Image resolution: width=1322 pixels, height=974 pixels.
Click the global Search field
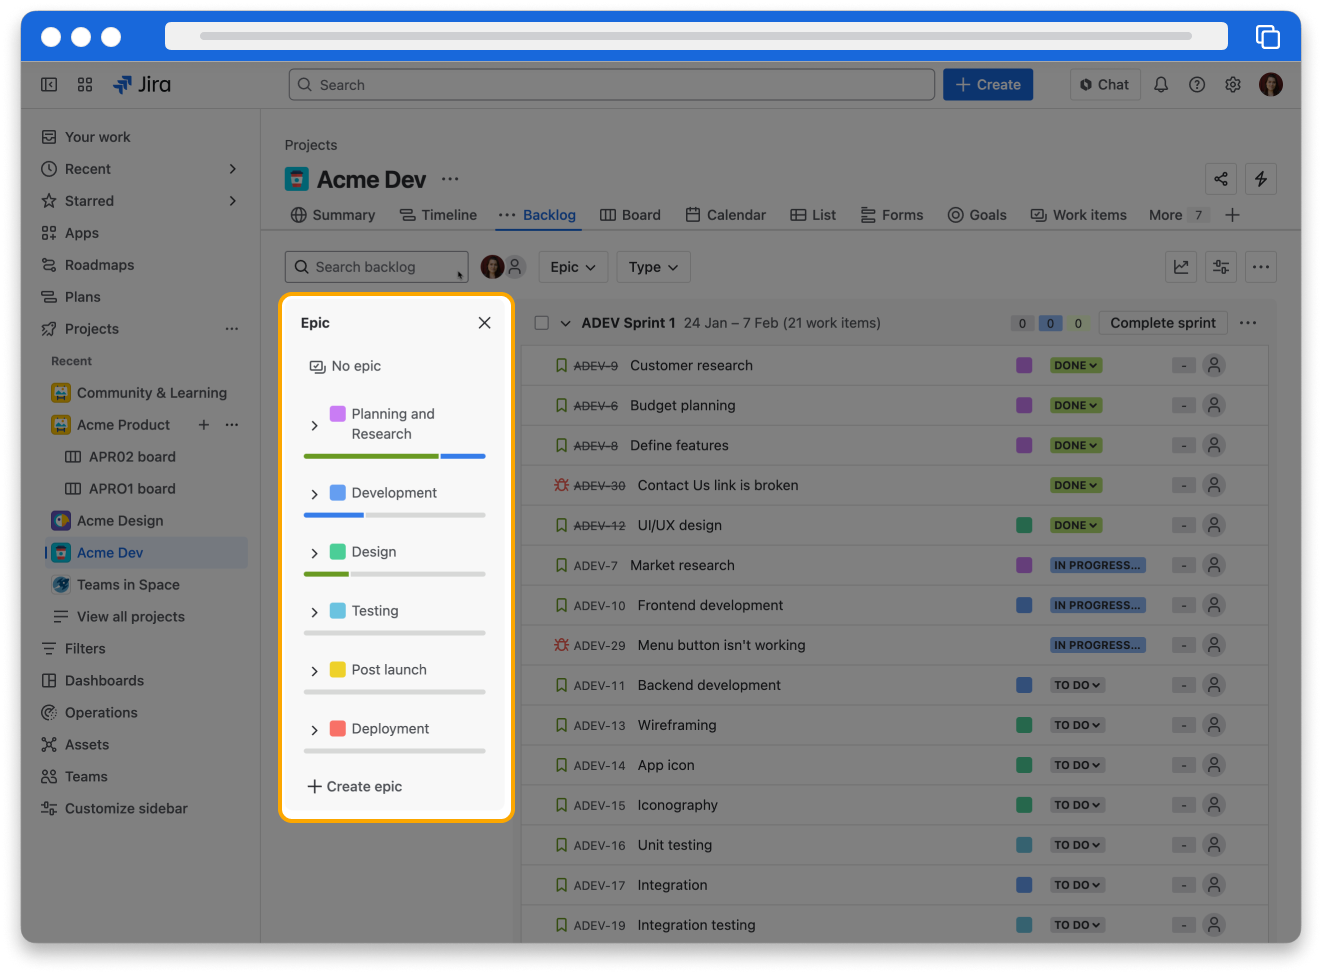(612, 85)
